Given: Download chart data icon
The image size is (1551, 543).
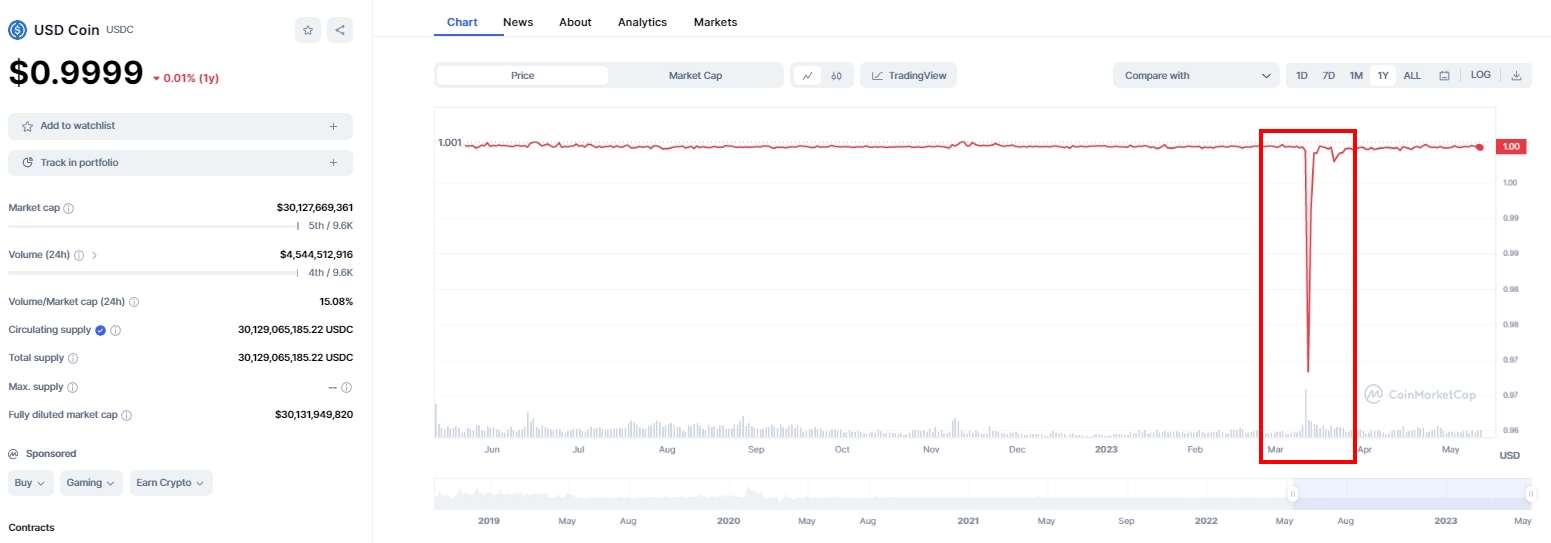Looking at the screenshot, I should (x=1516, y=75).
